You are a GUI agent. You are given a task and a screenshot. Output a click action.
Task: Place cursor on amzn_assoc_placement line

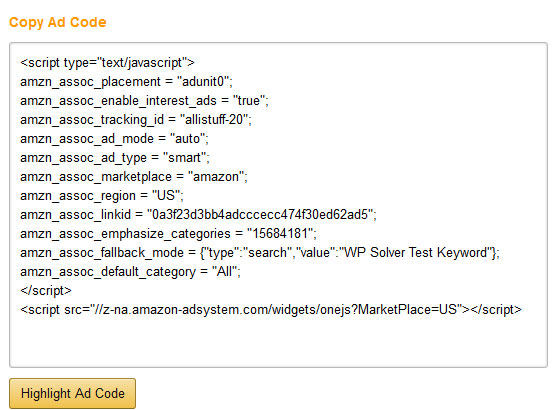coord(126,81)
